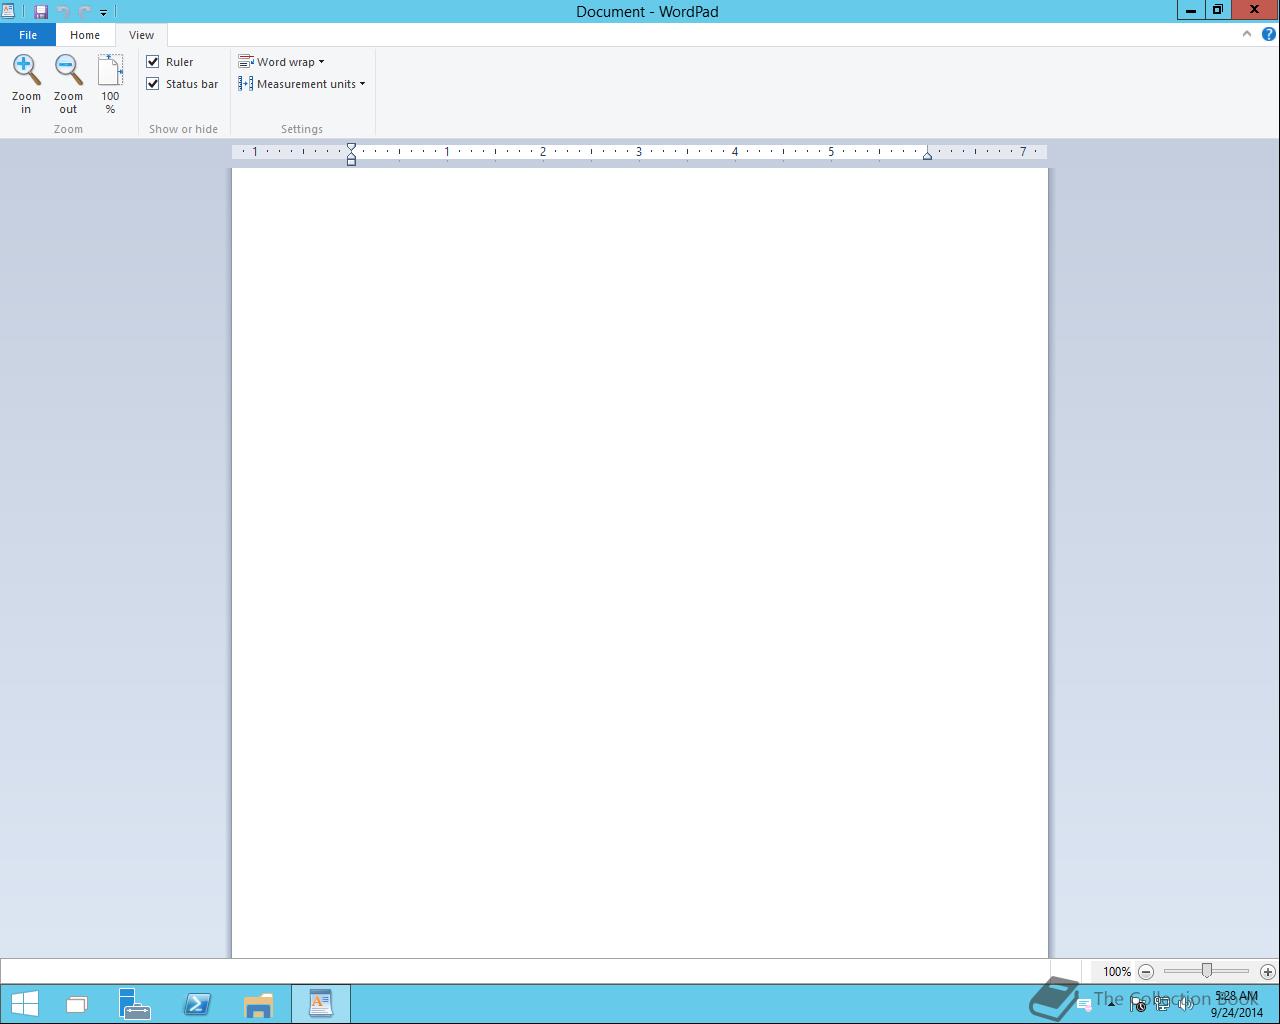Uncheck the Ruler checkbox
The height and width of the screenshot is (1024, 1280).
tap(153, 62)
